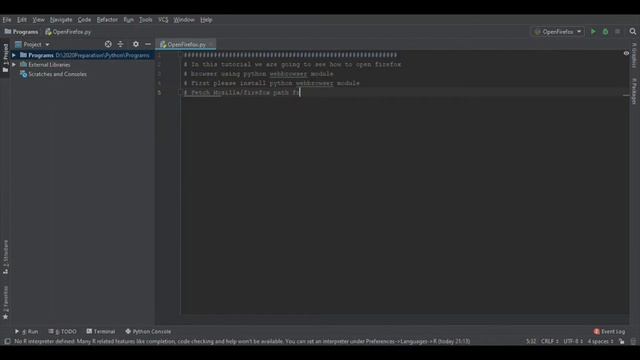Open the 4 spaces indent selector
640x360 pixels.
[x=600, y=341]
